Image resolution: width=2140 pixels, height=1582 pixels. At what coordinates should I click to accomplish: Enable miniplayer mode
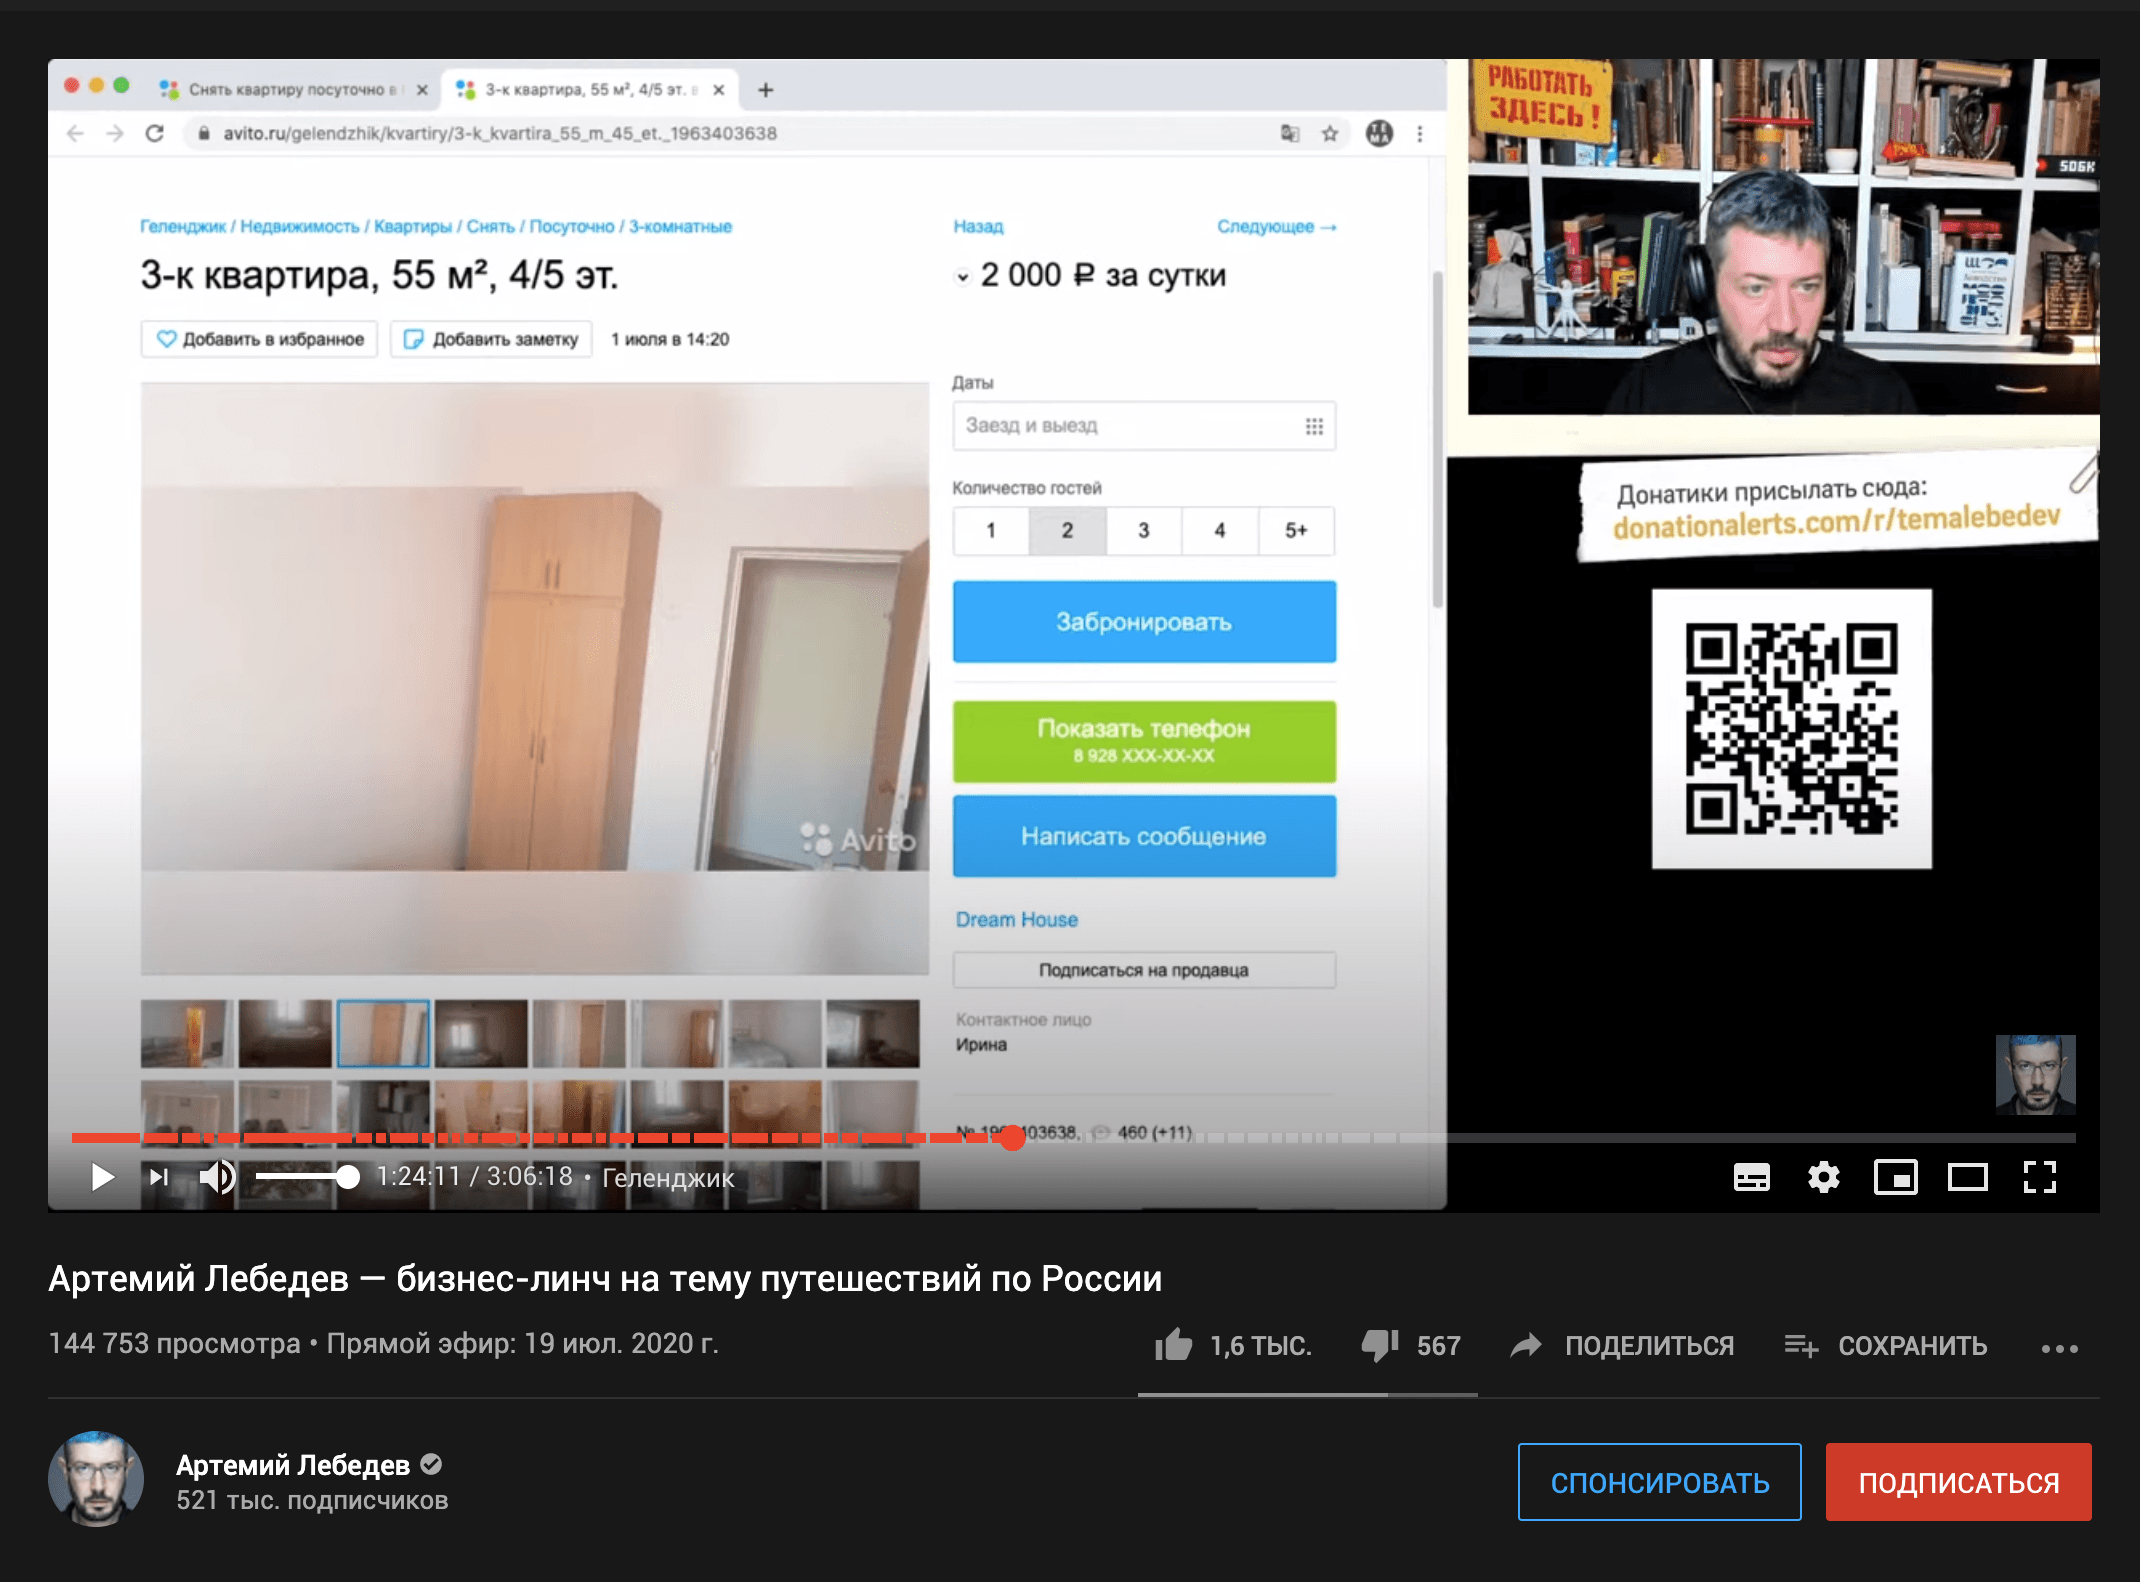[1895, 1177]
